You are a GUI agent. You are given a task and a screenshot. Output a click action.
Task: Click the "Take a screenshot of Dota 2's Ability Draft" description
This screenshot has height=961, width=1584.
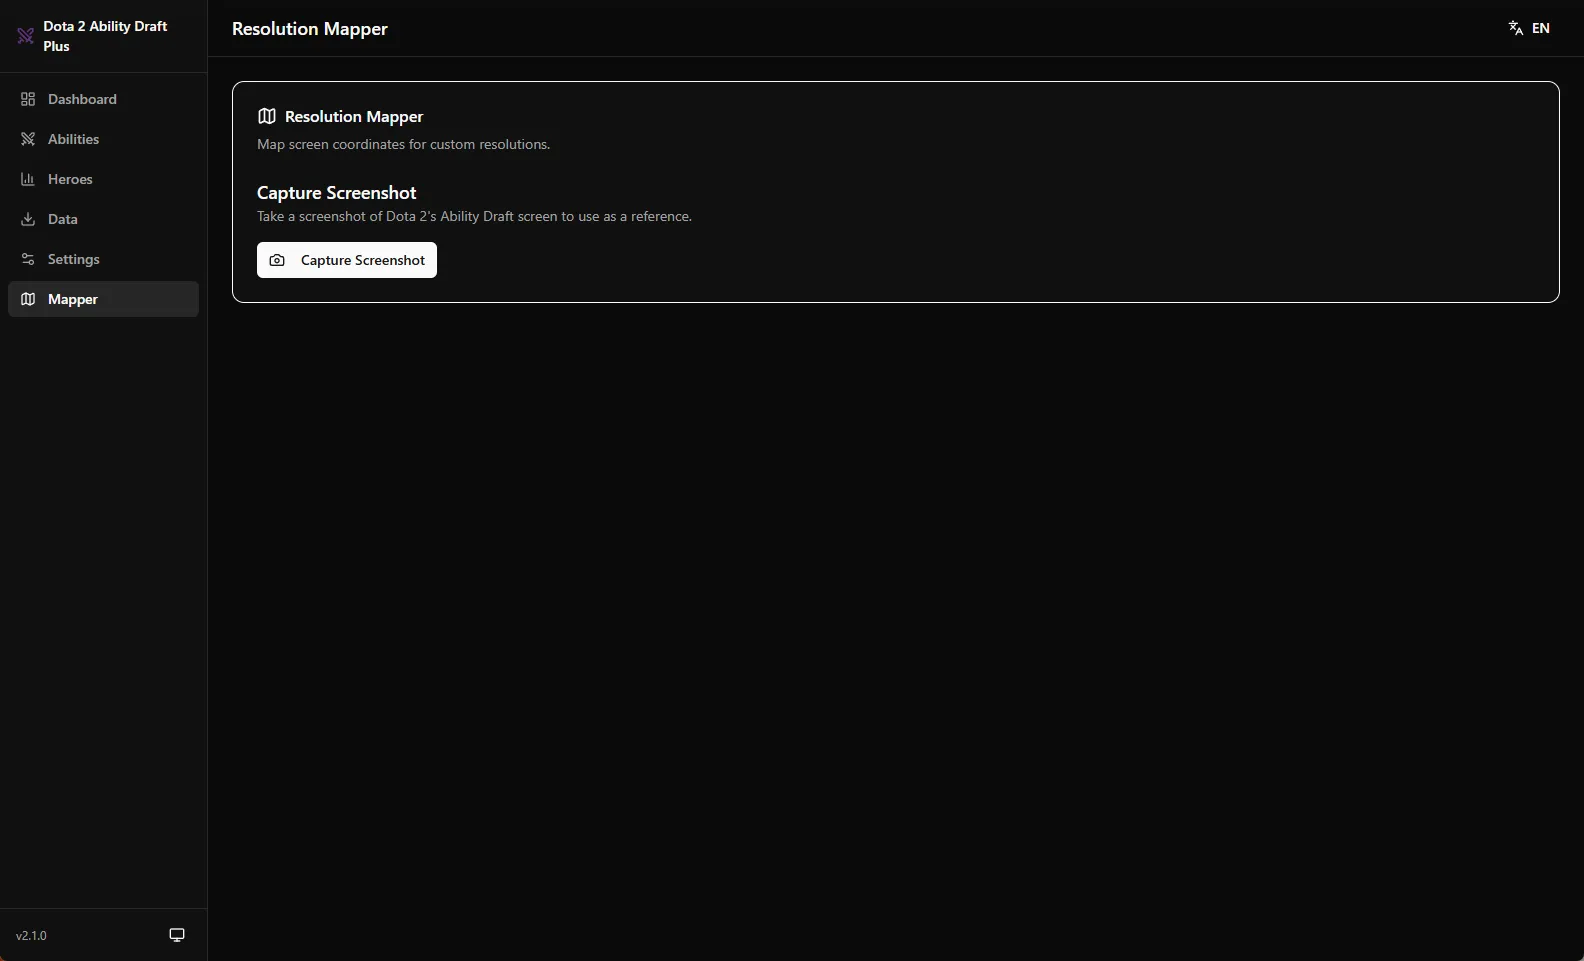point(474,216)
